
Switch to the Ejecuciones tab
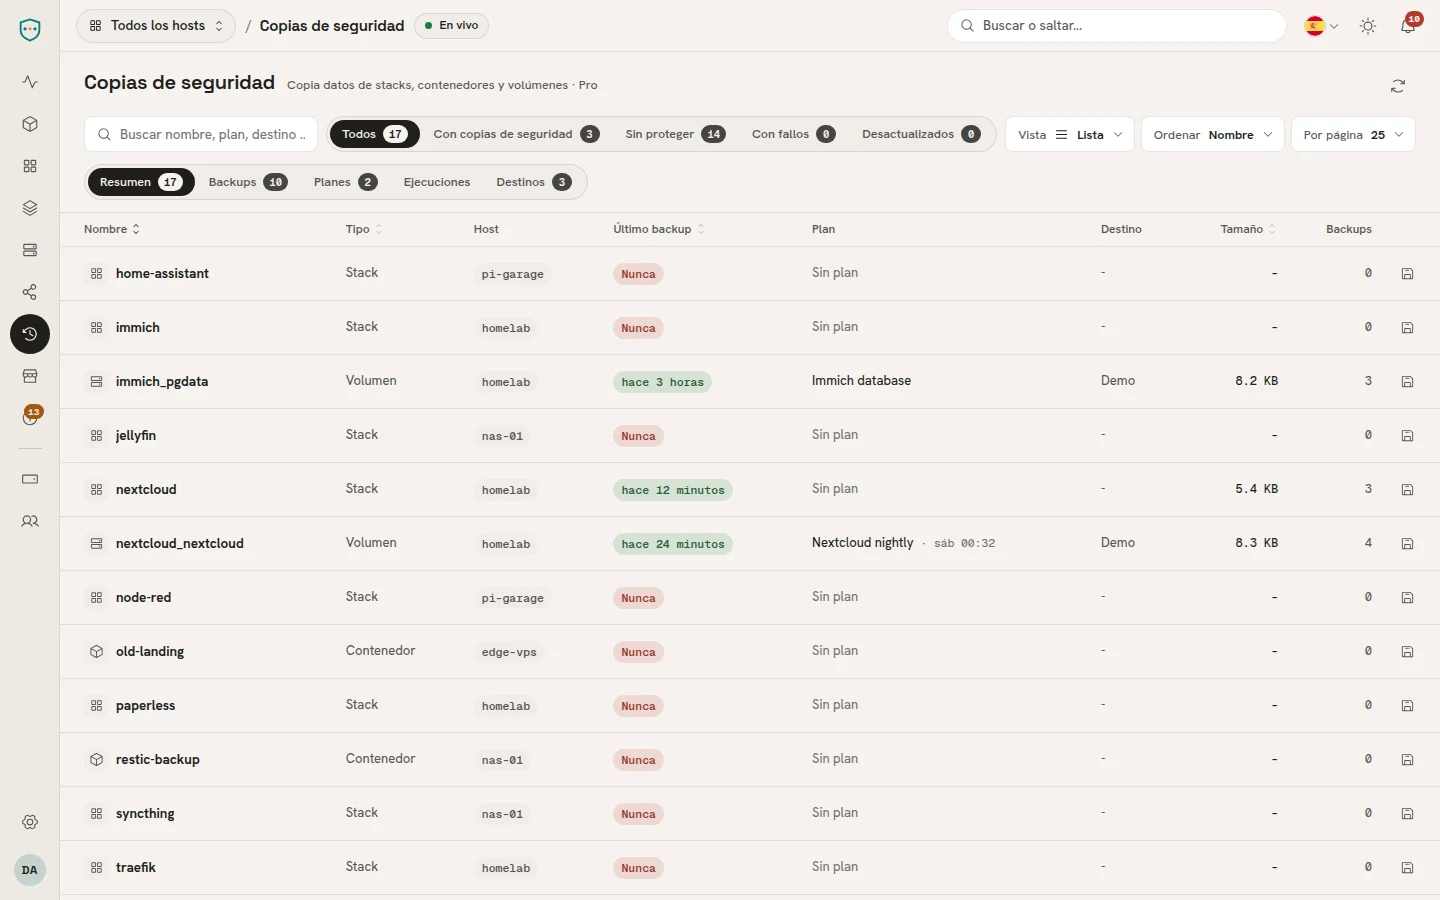(437, 182)
